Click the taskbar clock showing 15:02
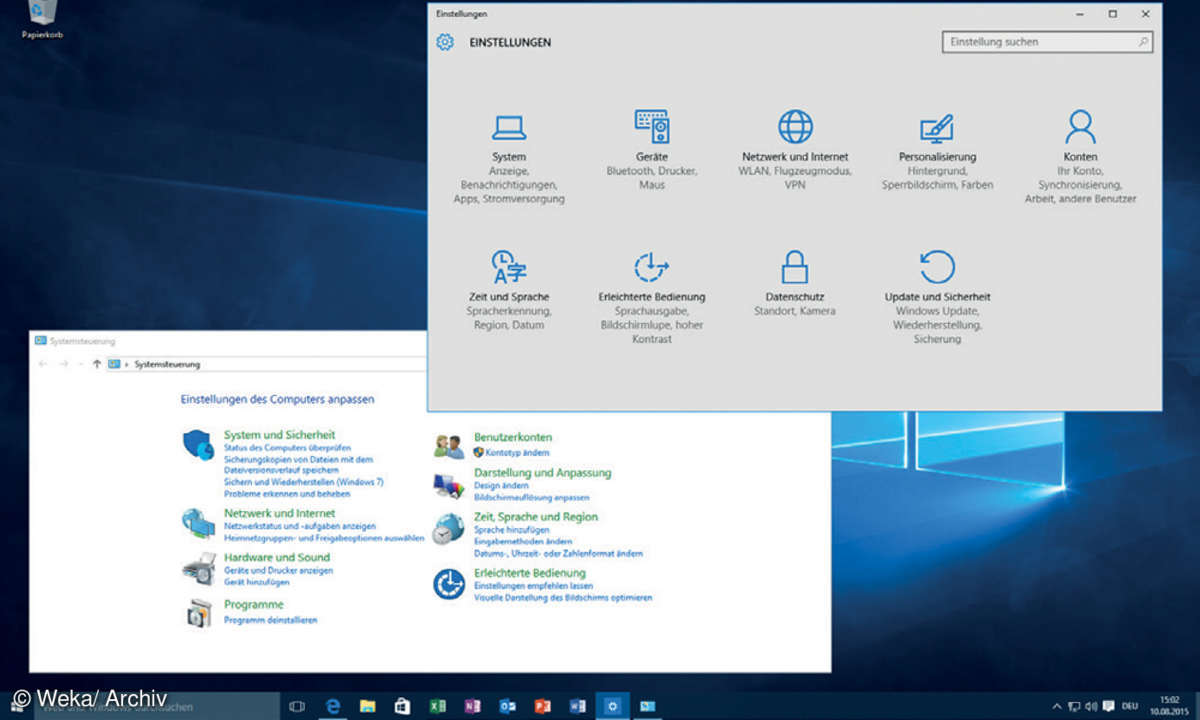Image resolution: width=1200 pixels, height=720 pixels. click(x=1169, y=705)
